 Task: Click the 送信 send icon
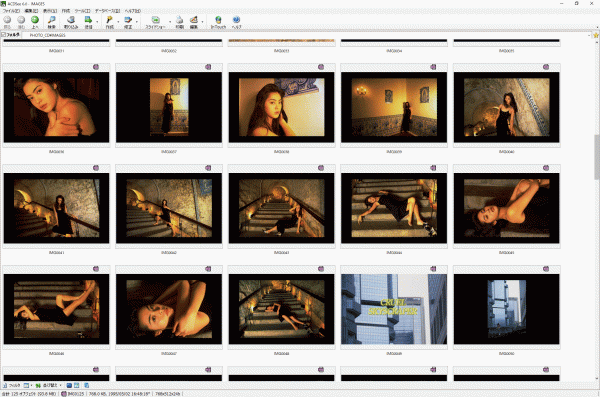click(x=88, y=20)
